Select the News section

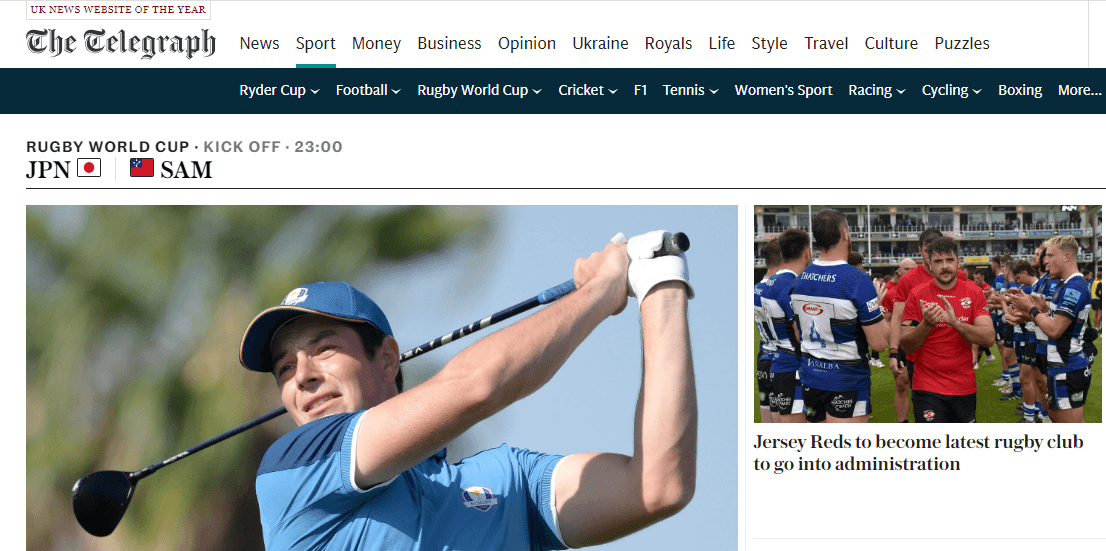(x=259, y=43)
